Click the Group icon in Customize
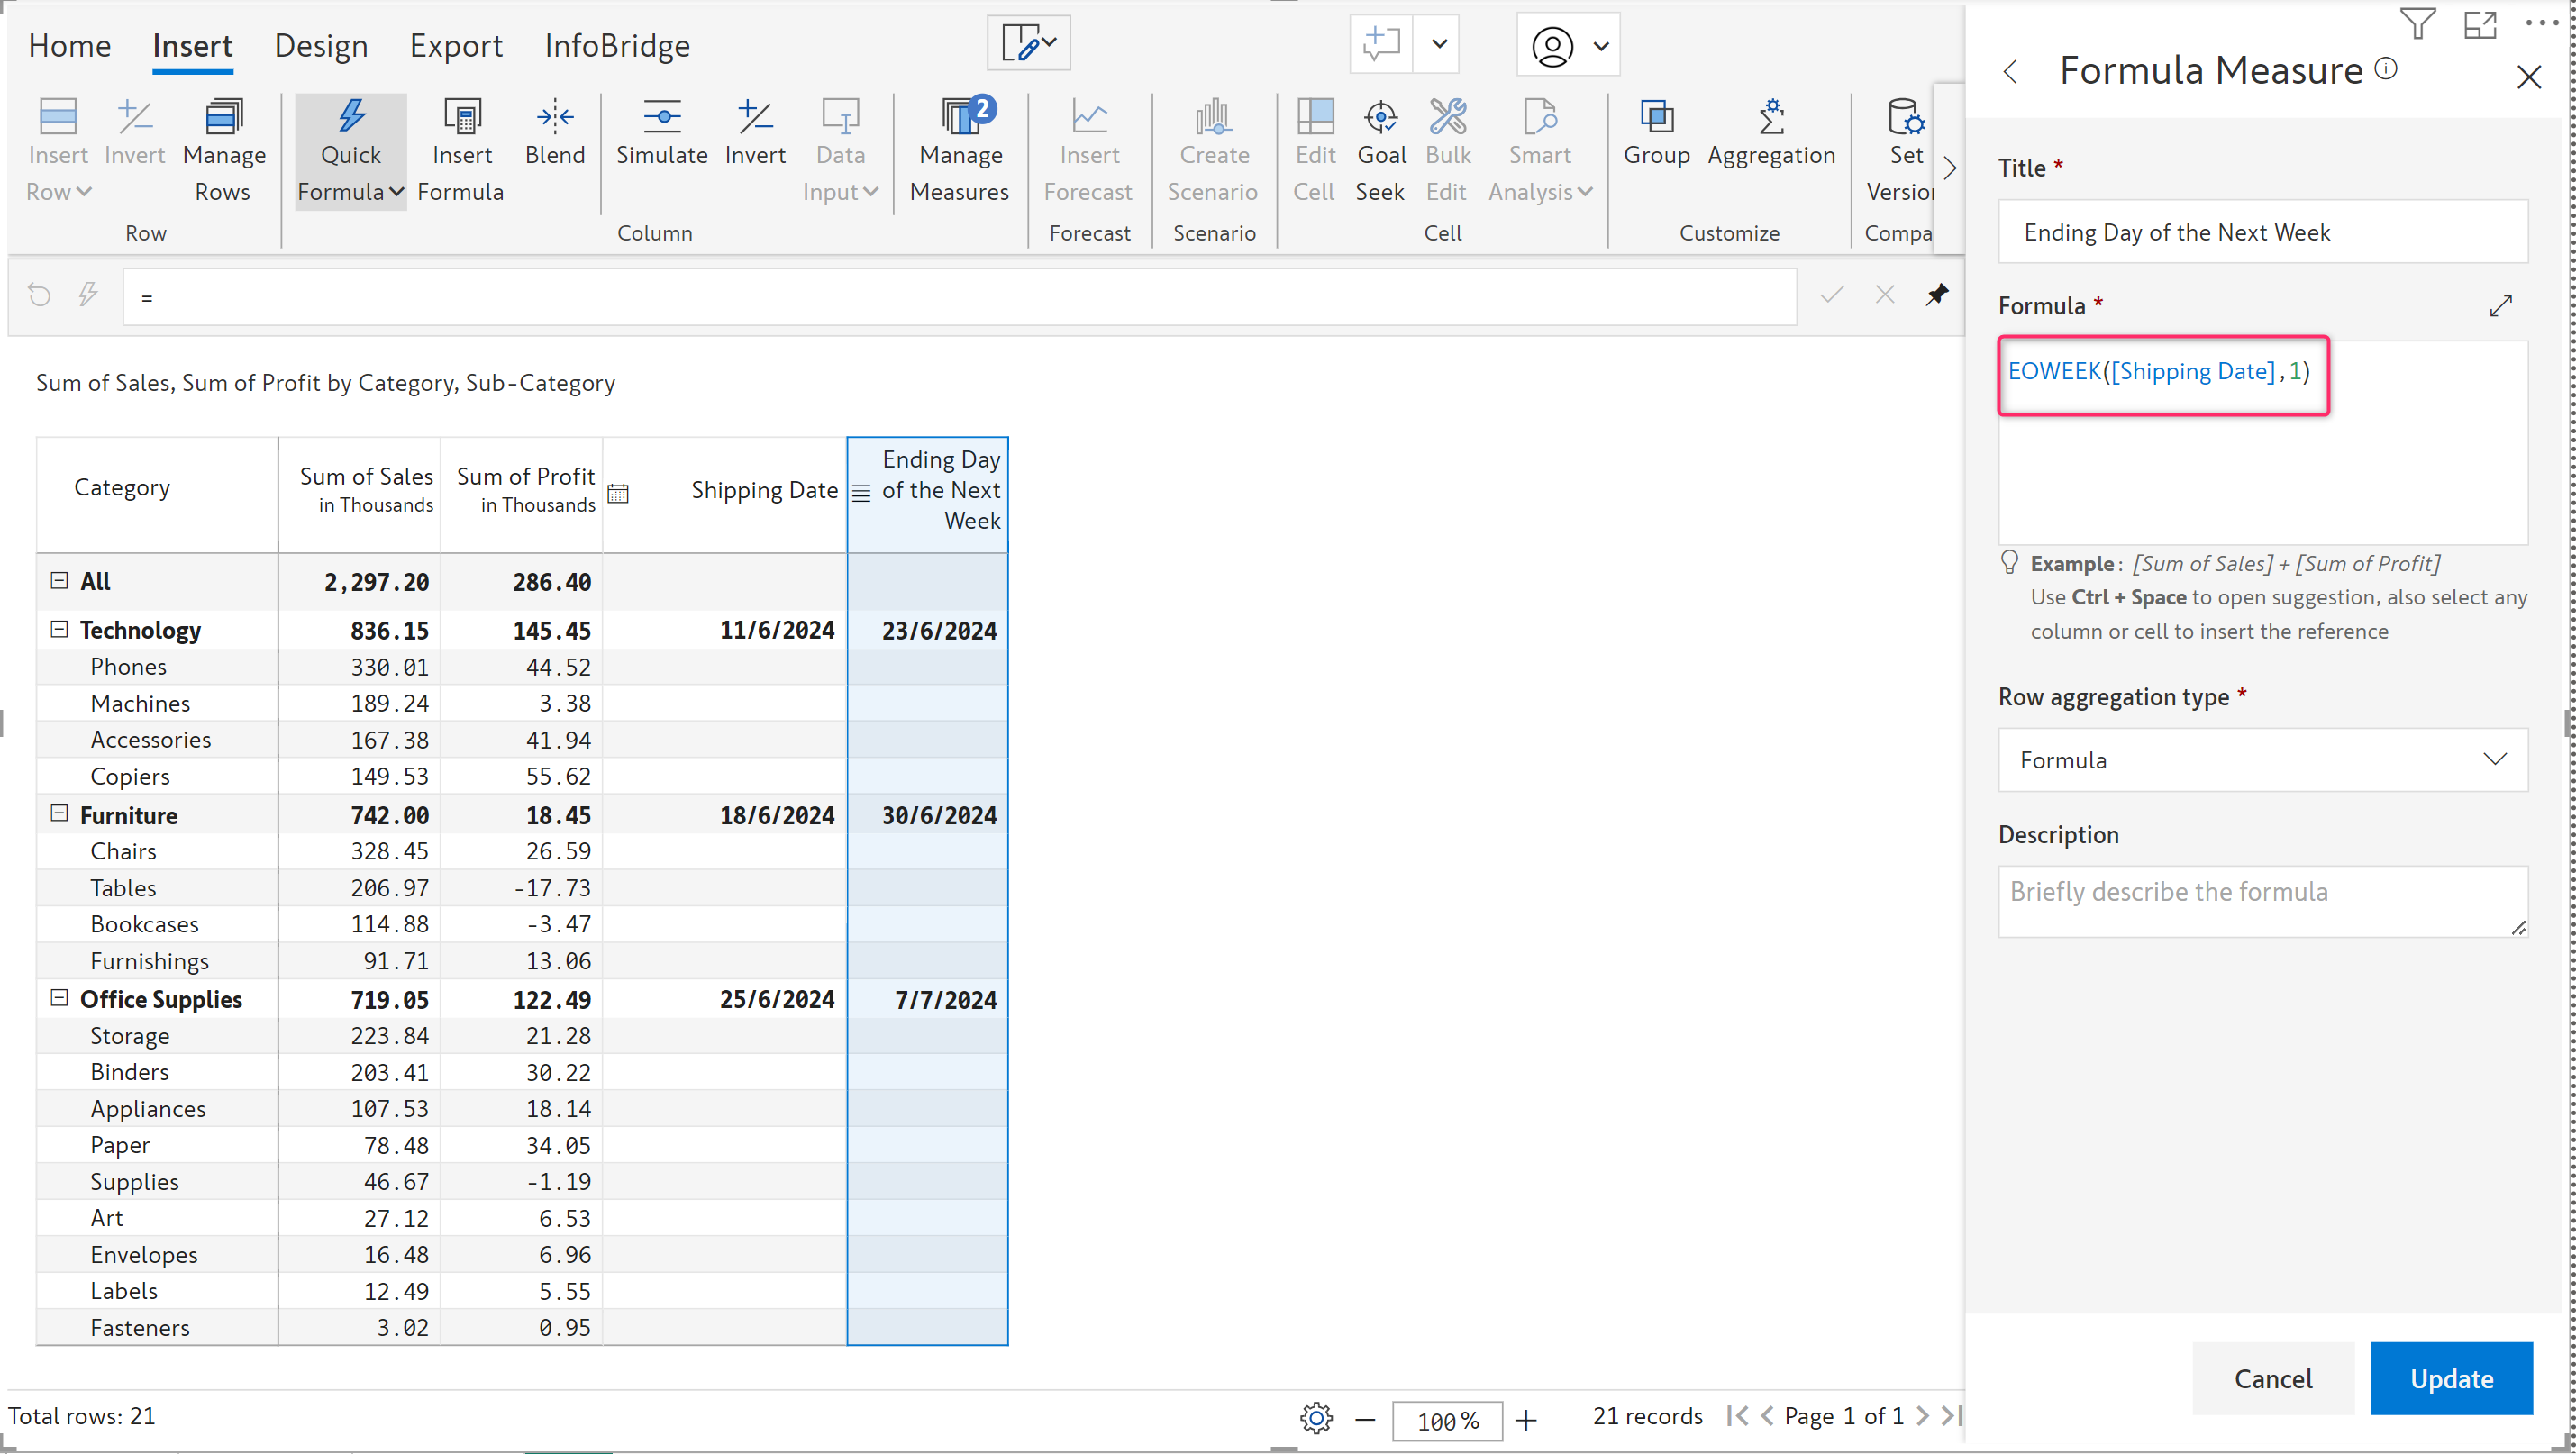This screenshot has width=2576, height=1454. coord(1656,118)
